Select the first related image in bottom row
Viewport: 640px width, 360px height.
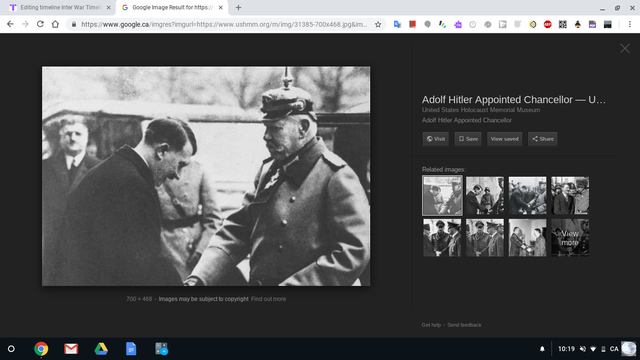(442, 238)
